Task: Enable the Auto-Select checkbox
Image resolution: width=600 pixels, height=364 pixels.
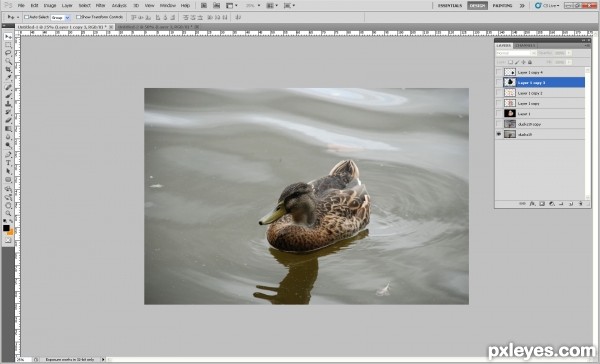Action: 26,17
